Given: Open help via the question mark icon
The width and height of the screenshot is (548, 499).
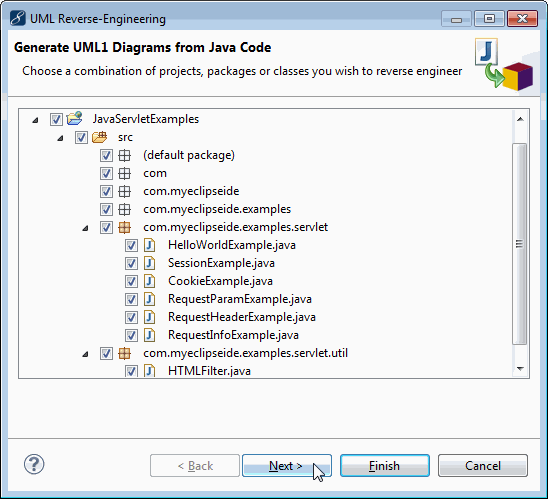Looking at the screenshot, I should click(x=34, y=464).
